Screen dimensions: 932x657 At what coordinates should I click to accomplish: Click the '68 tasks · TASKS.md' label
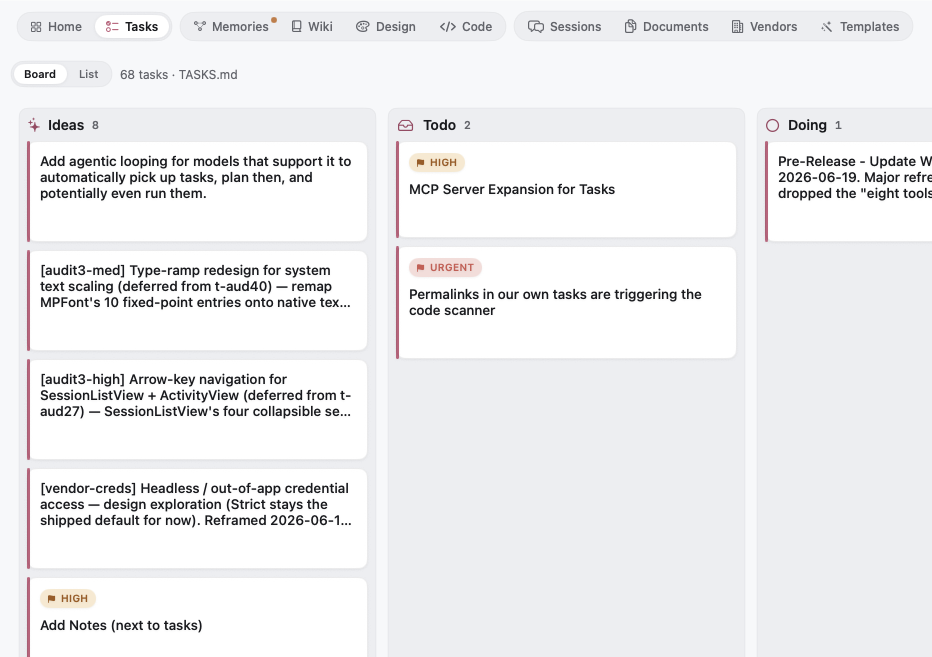(x=179, y=75)
